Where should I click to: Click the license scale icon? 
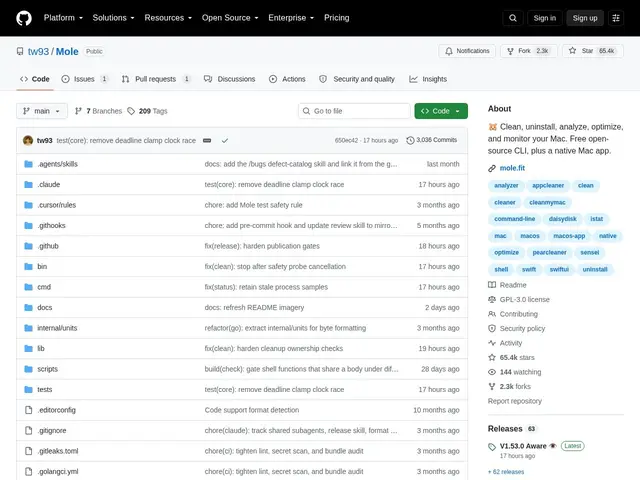[492, 300]
